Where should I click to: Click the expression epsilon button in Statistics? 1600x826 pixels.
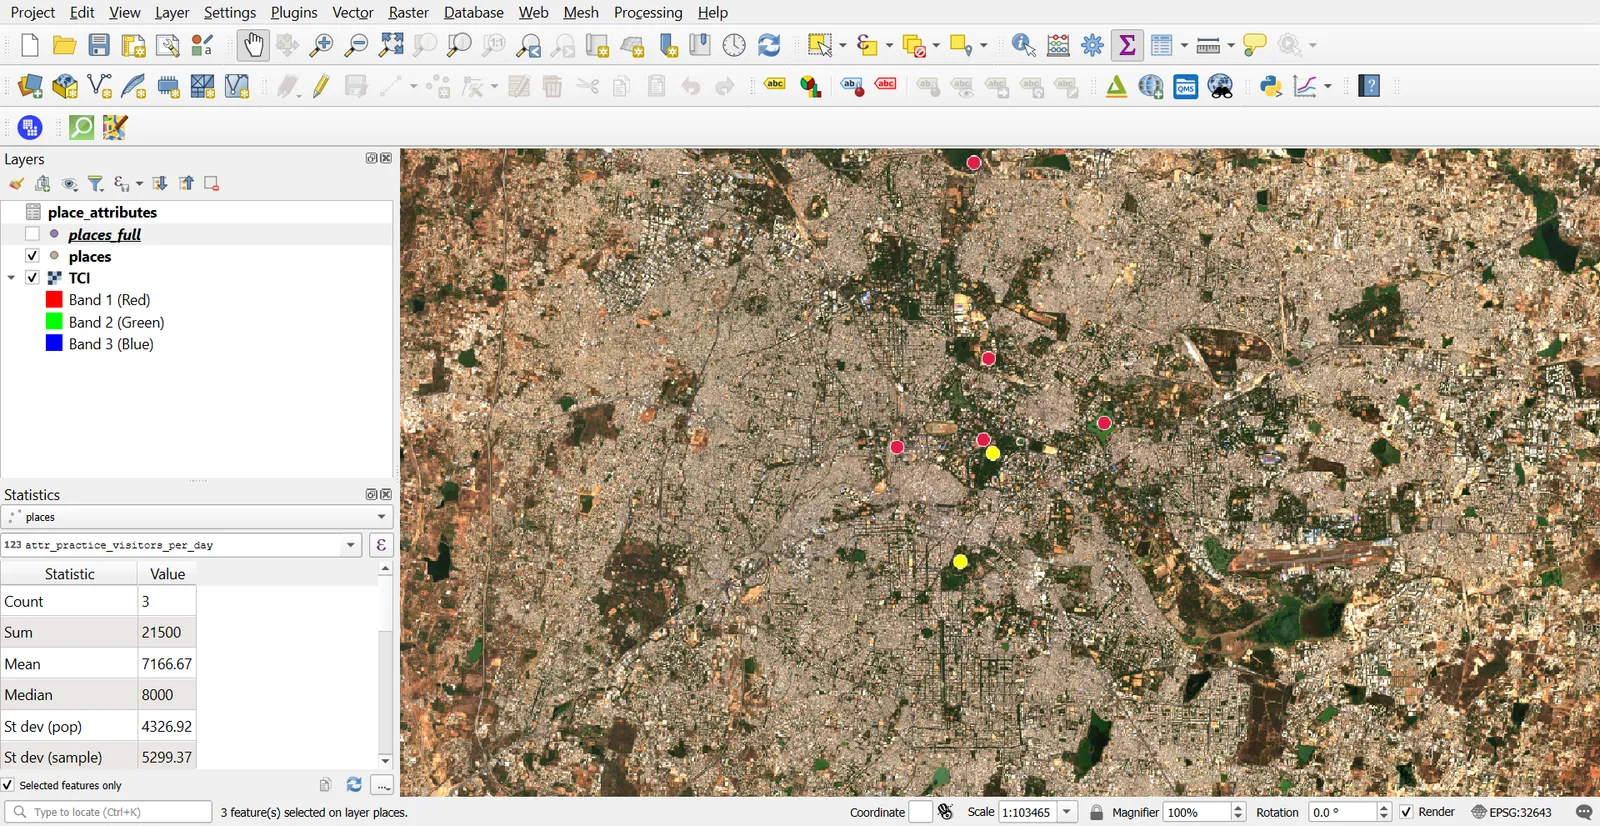point(381,545)
